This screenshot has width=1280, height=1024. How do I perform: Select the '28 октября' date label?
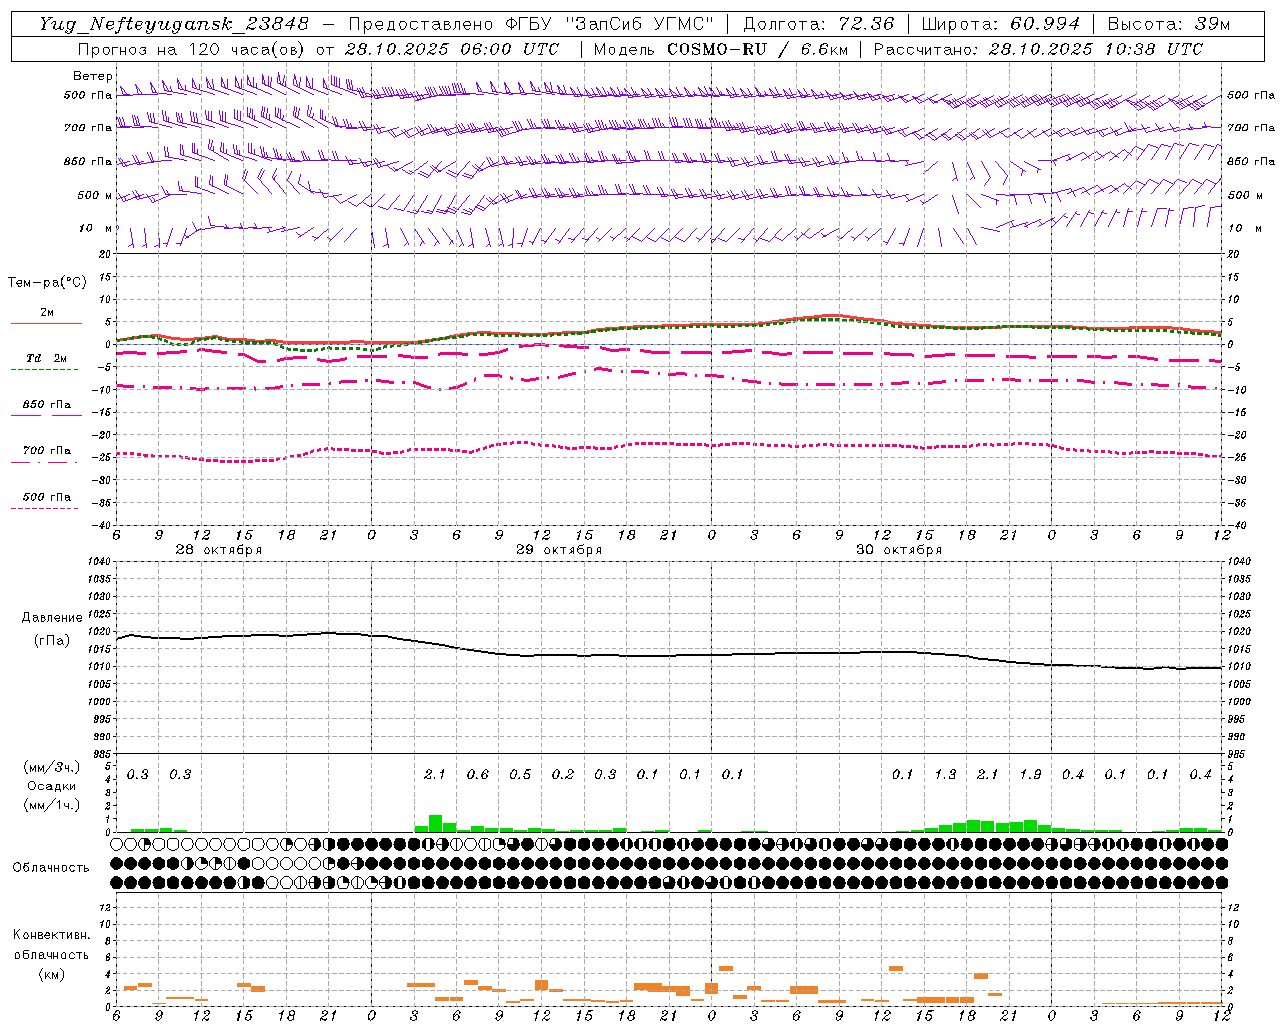[219, 550]
